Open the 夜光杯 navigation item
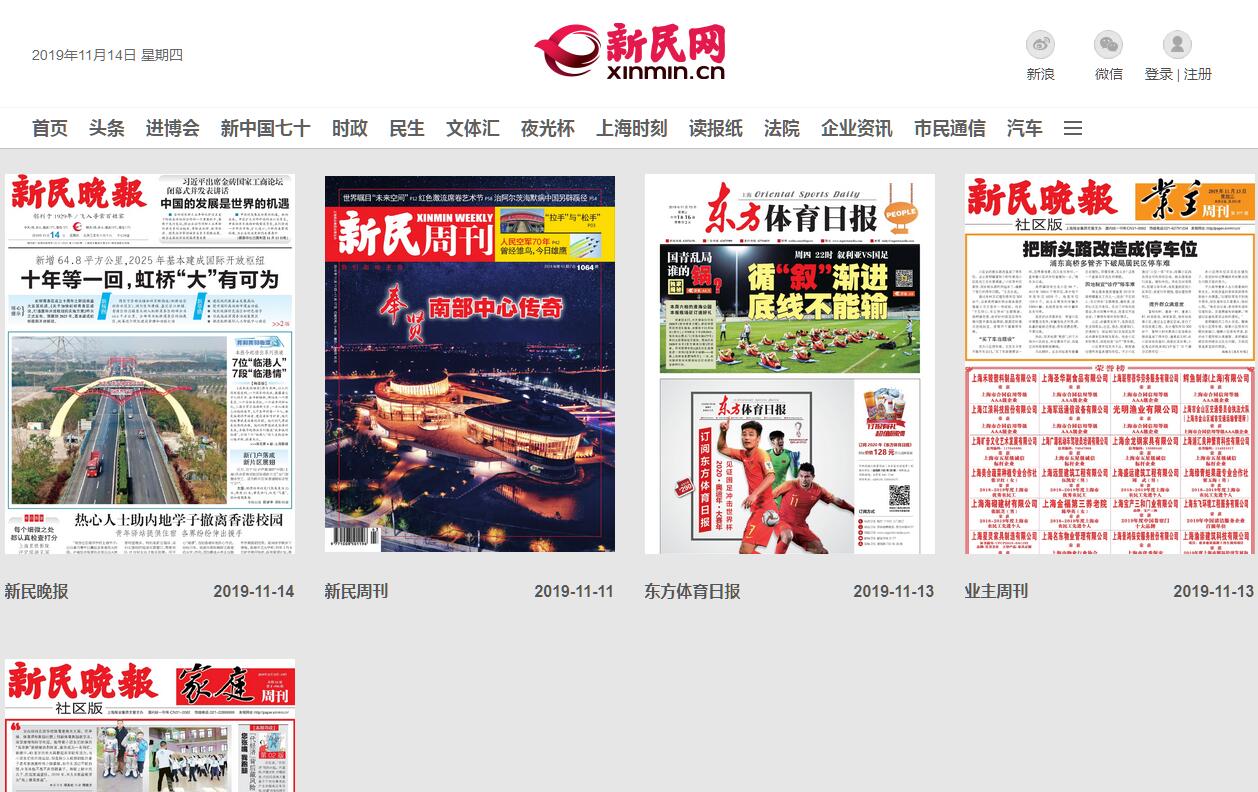 (547, 128)
